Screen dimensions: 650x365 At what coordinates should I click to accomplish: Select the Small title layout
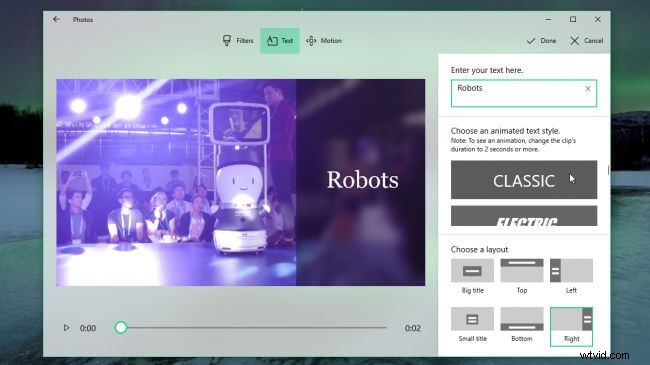473,325
